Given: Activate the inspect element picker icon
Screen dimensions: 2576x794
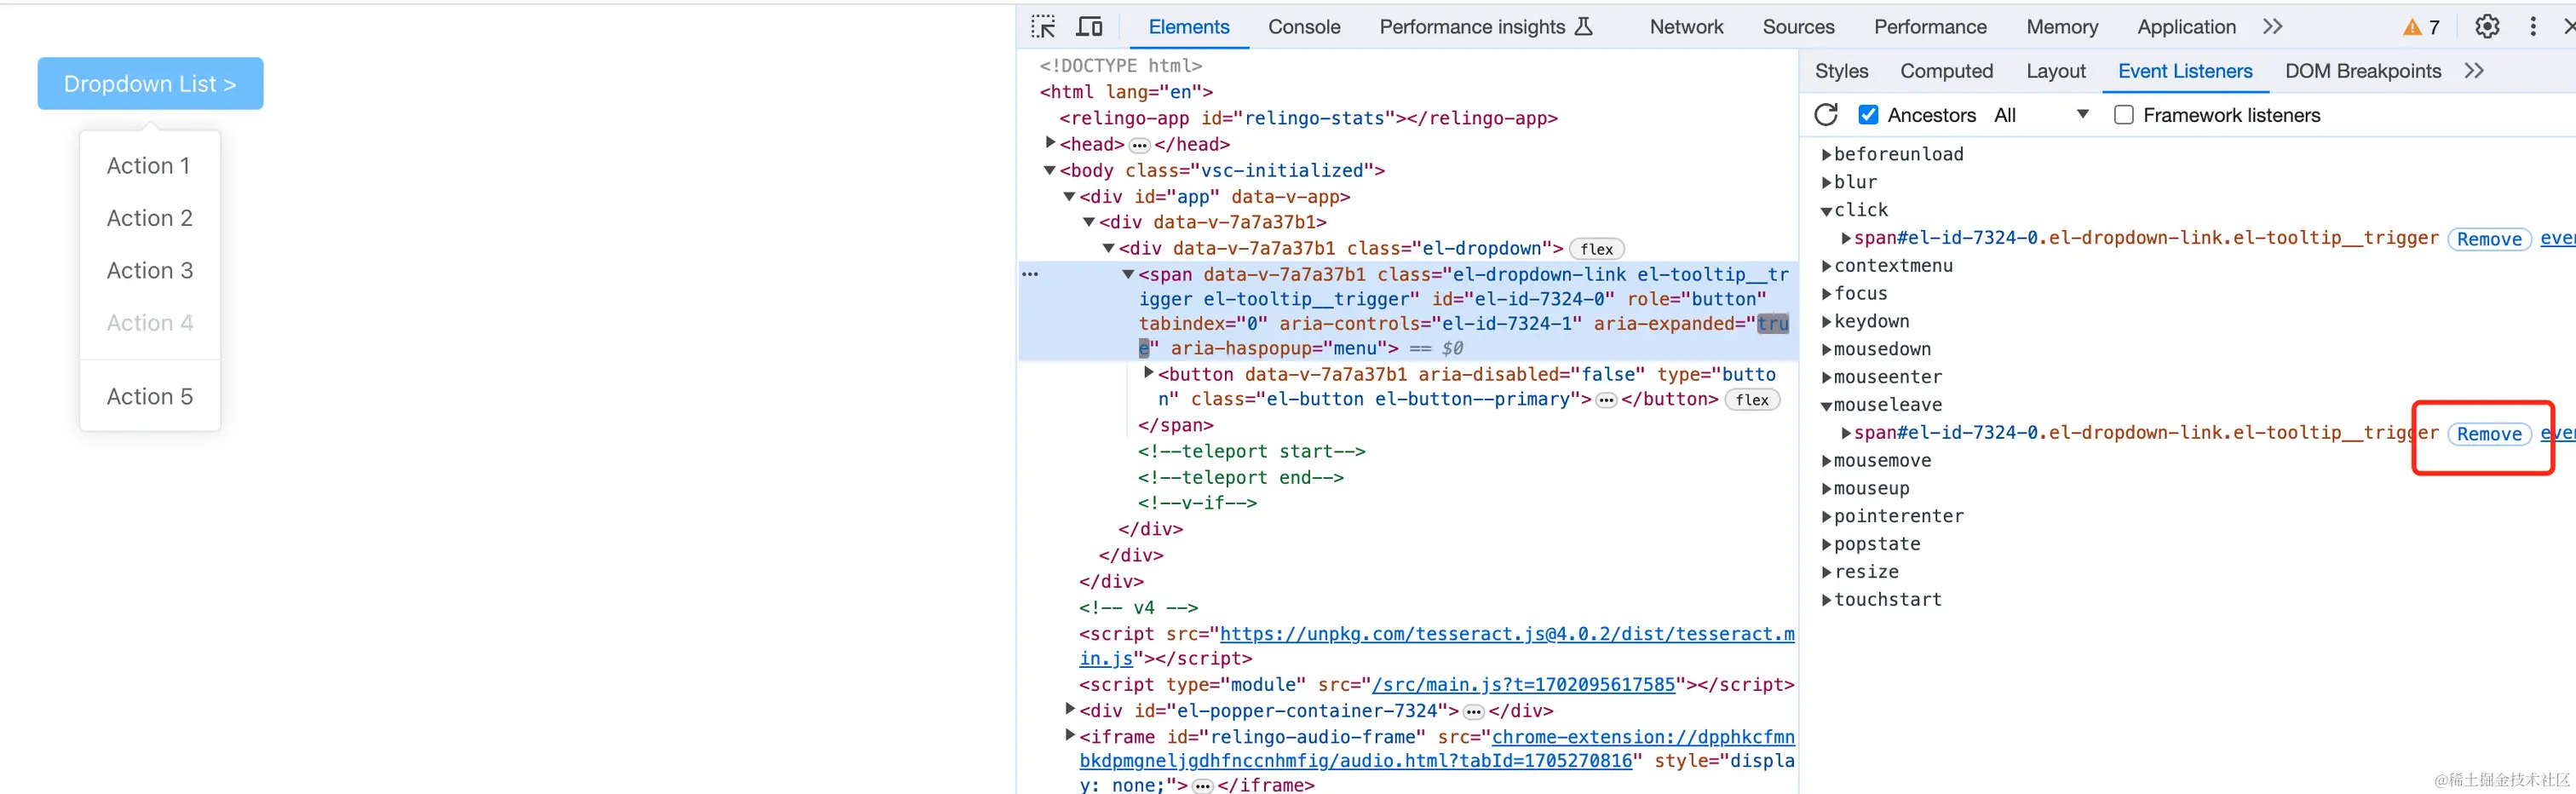Looking at the screenshot, I should tap(1043, 27).
